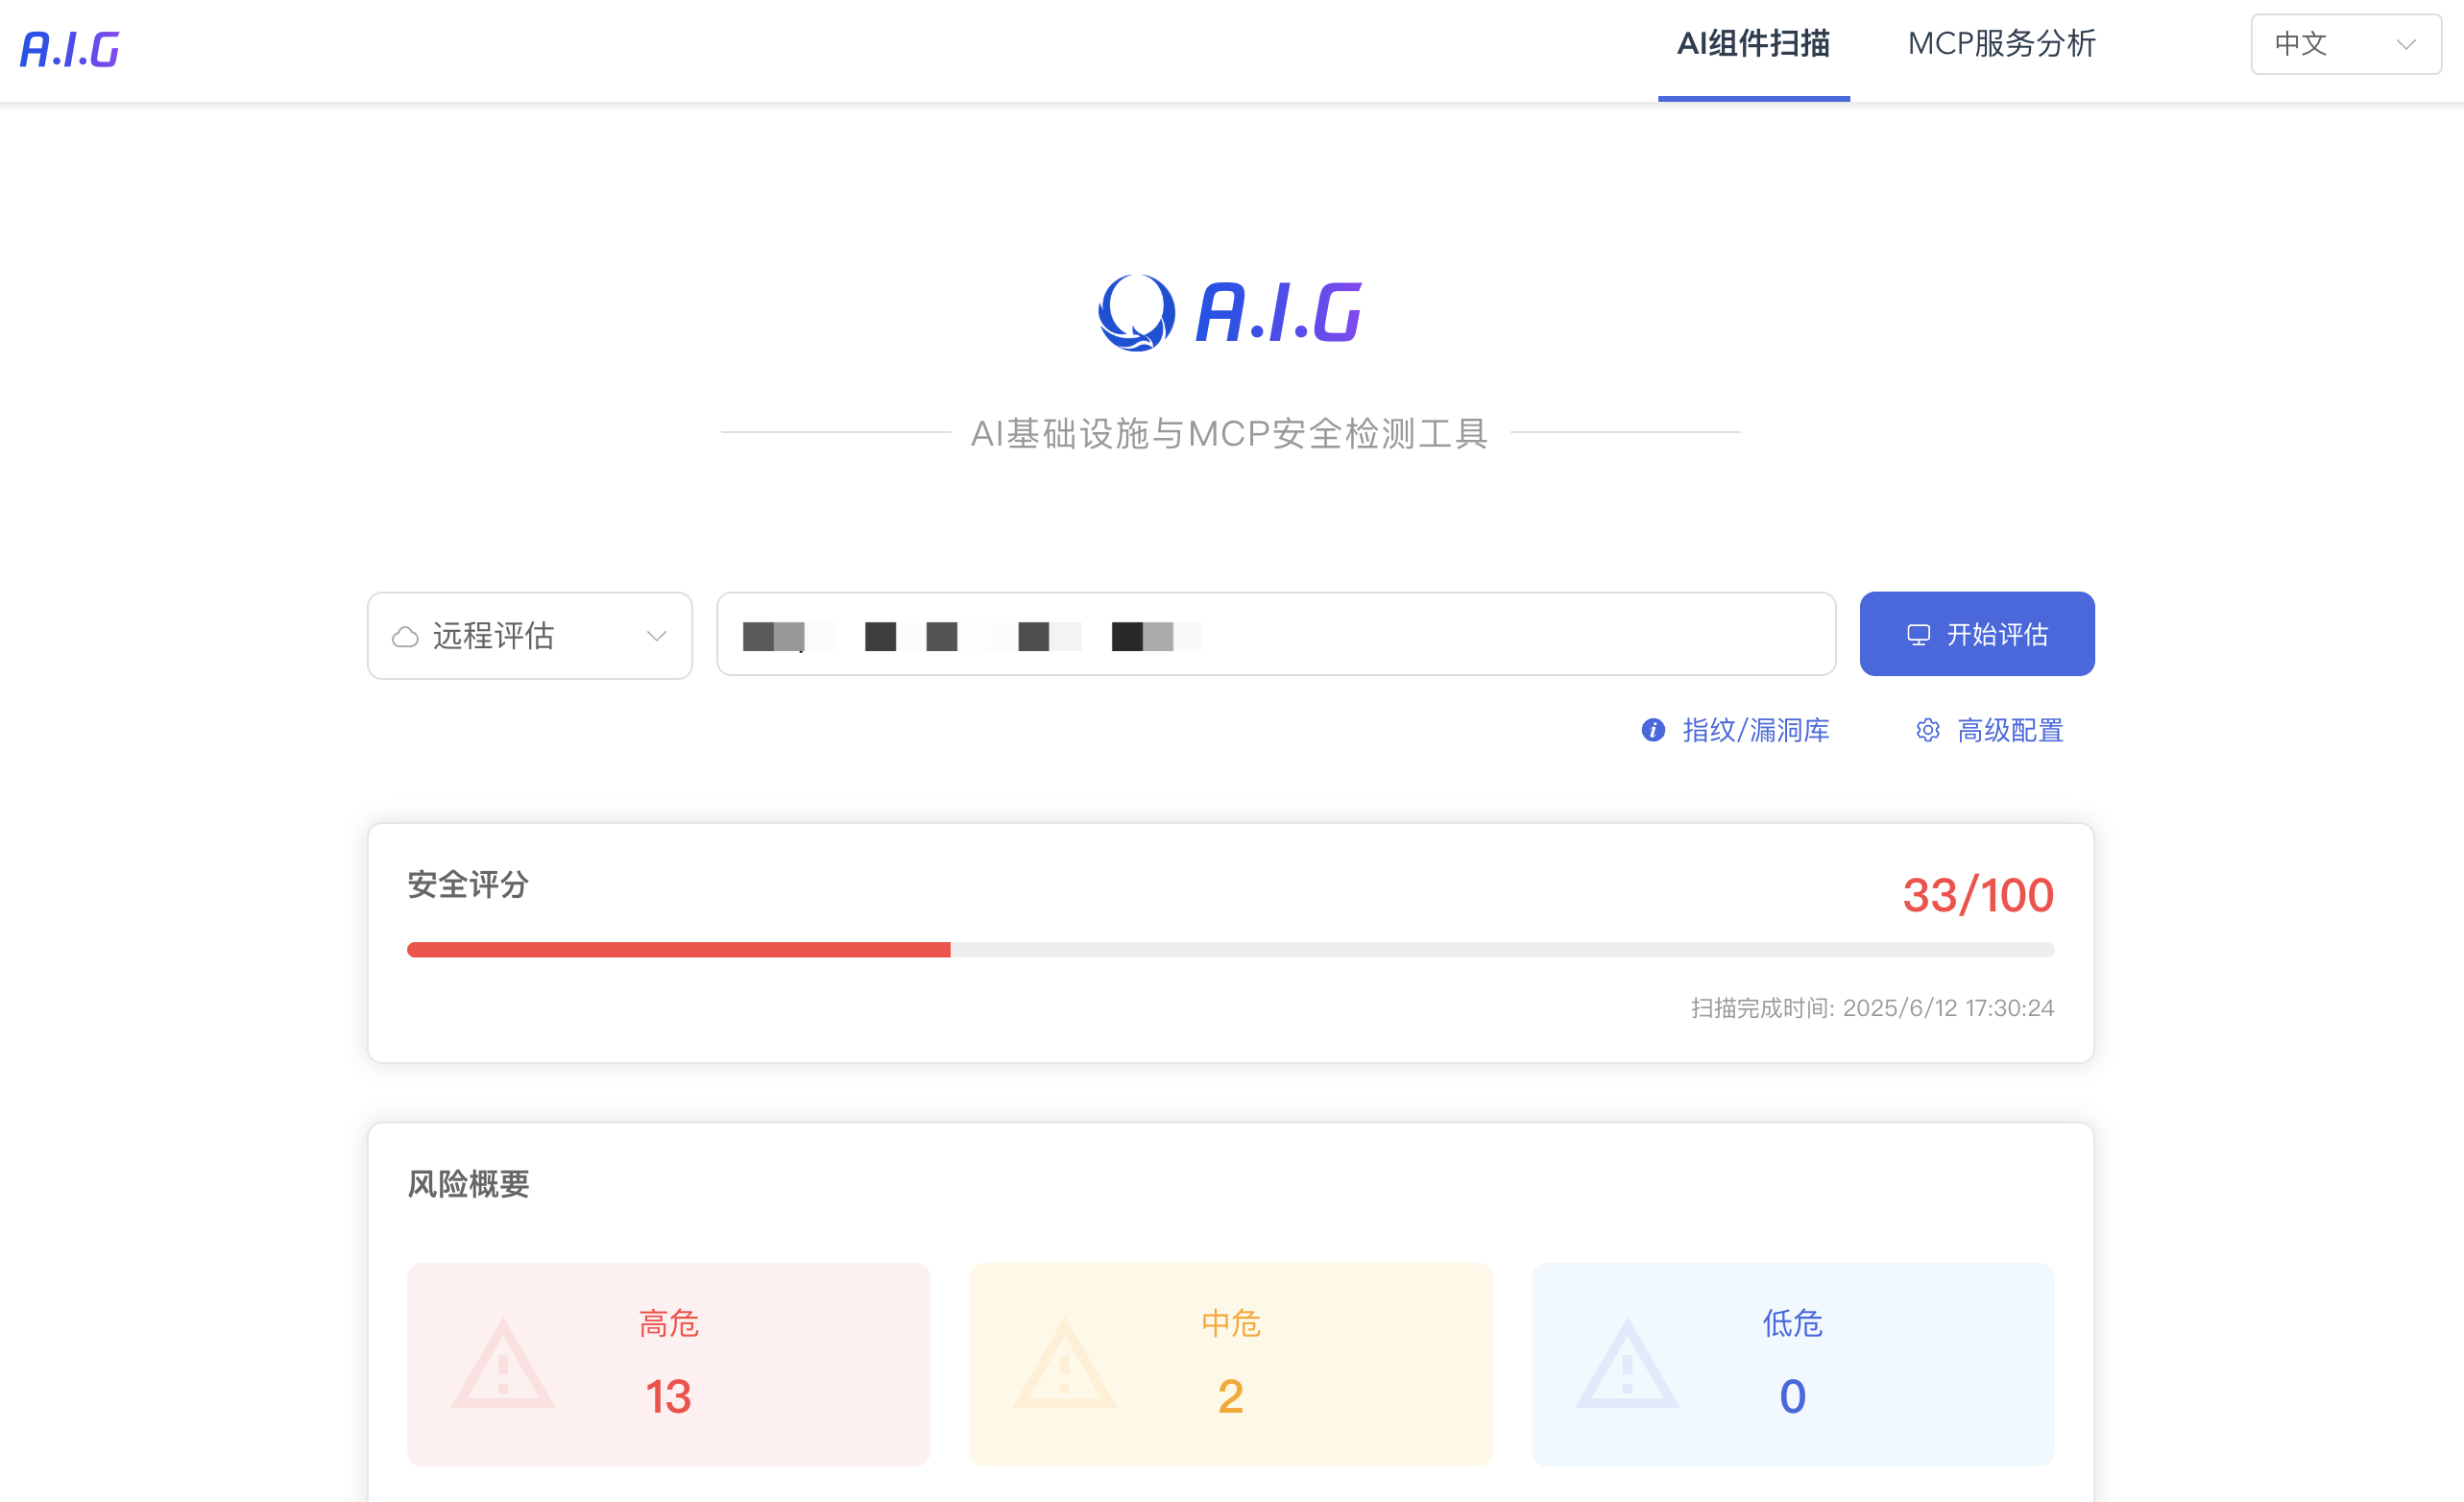The width and height of the screenshot is (2464, 1502).
Task: Click the cloud icon in the 远程评估 selector
Action: click(x=405, y=636)
